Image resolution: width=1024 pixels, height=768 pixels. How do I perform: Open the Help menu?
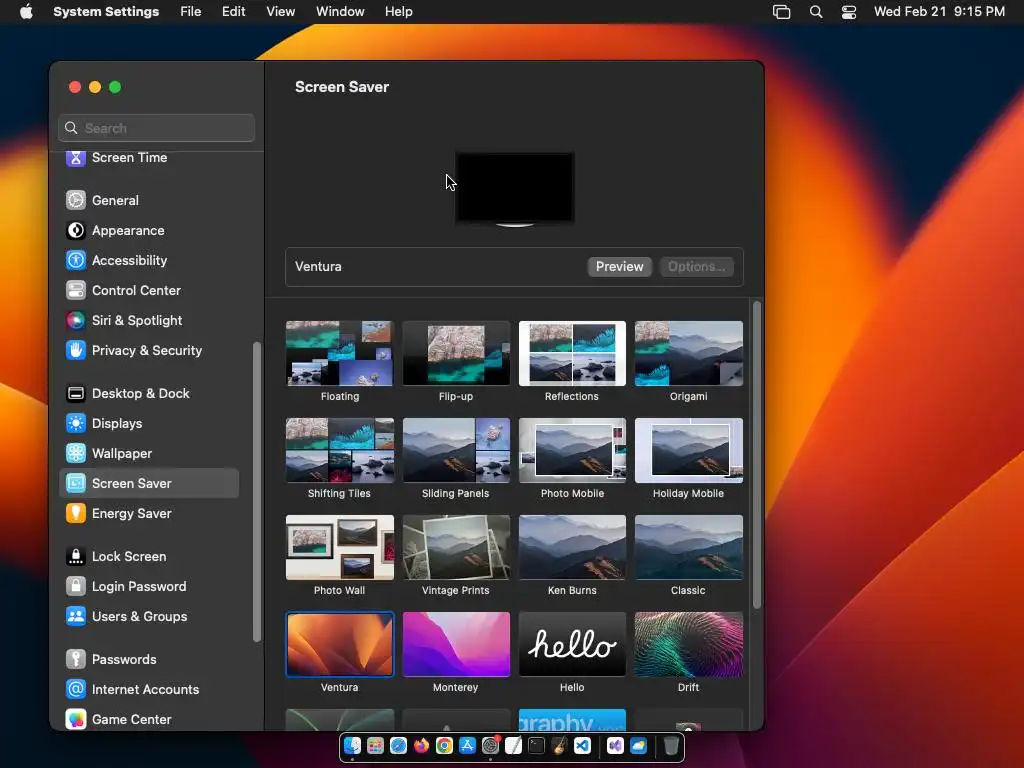pyautogui.click(x=398, y=12)
